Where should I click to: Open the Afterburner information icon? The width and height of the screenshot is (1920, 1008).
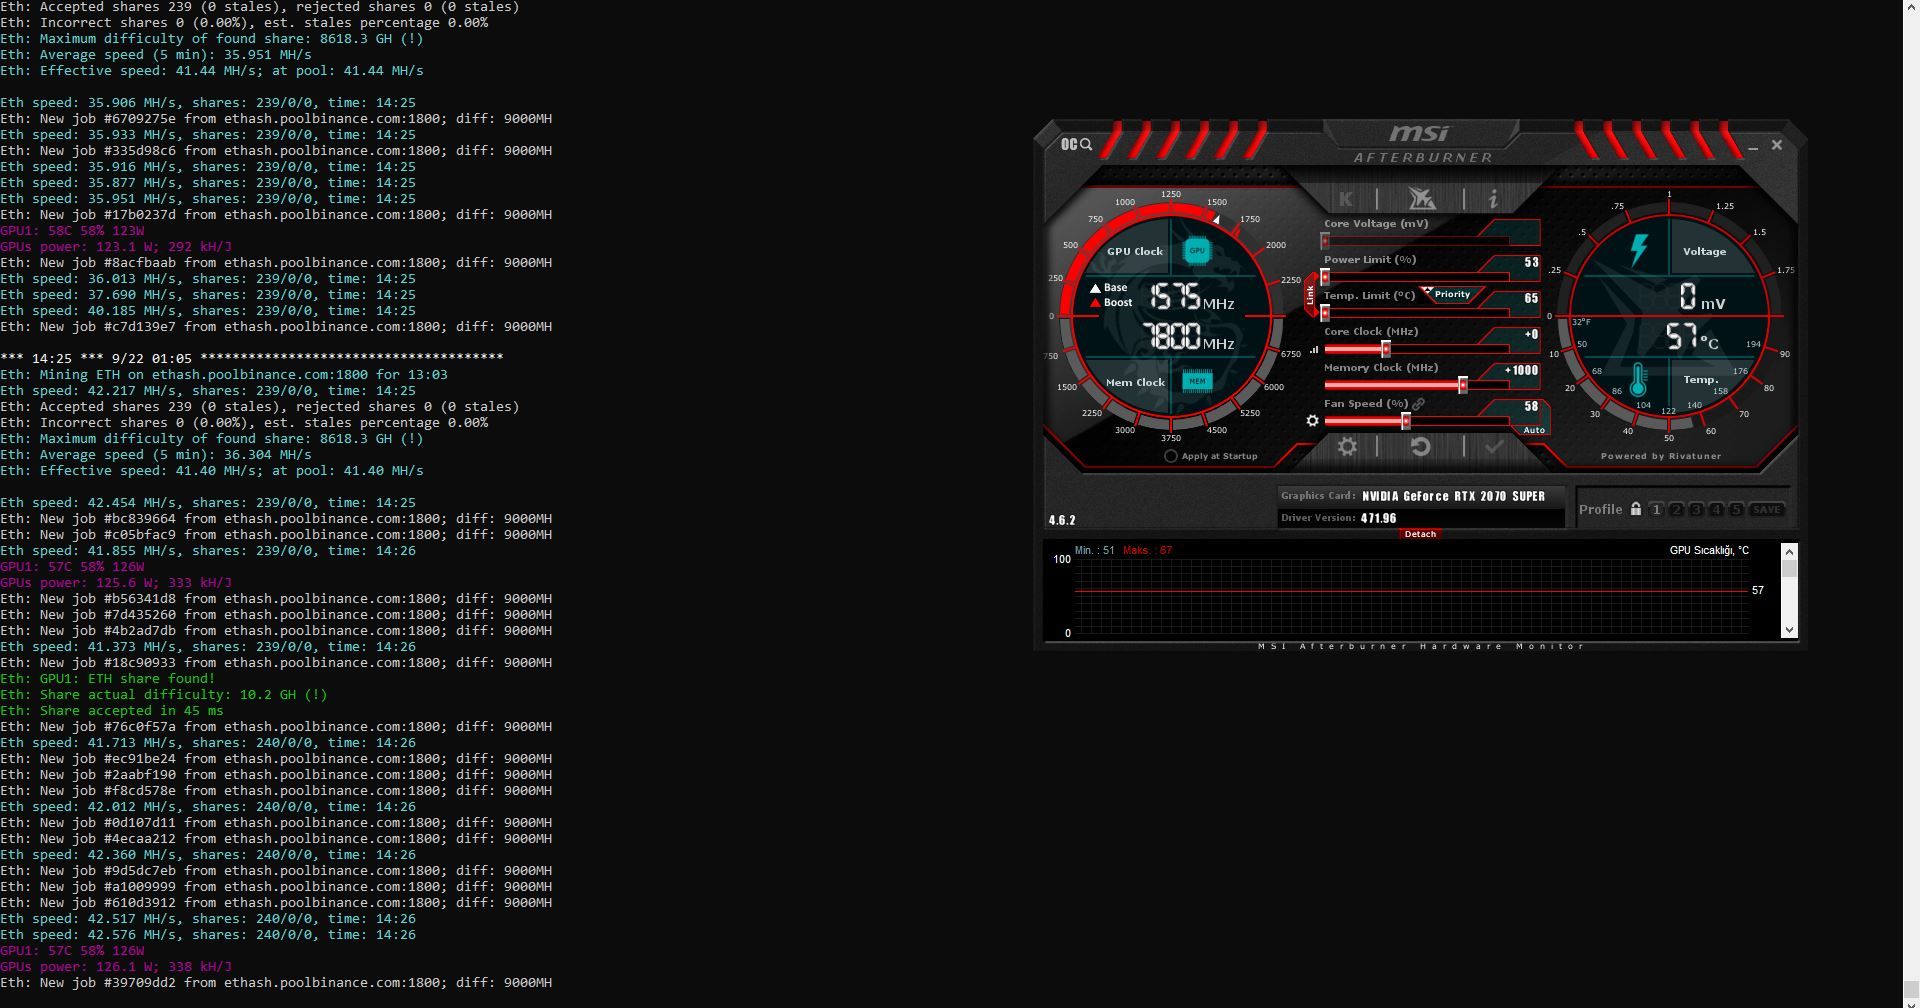[x=1493, y=199]
